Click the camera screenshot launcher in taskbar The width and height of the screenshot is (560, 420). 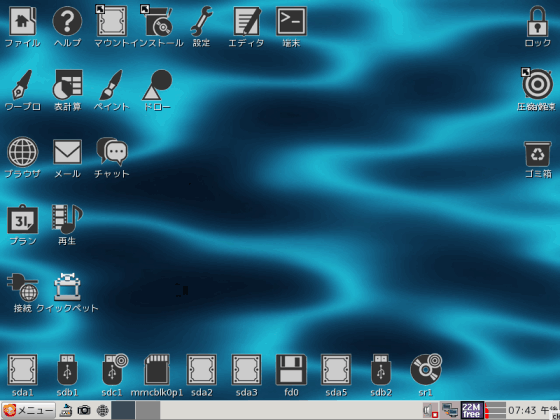(x=84, y=410)
